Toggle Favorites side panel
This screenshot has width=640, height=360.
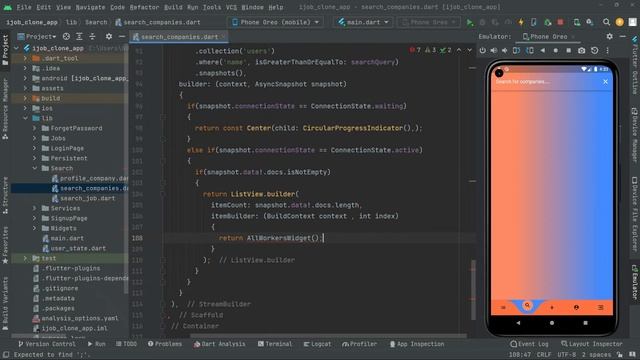pyautogui.click(x=5, y=245)
